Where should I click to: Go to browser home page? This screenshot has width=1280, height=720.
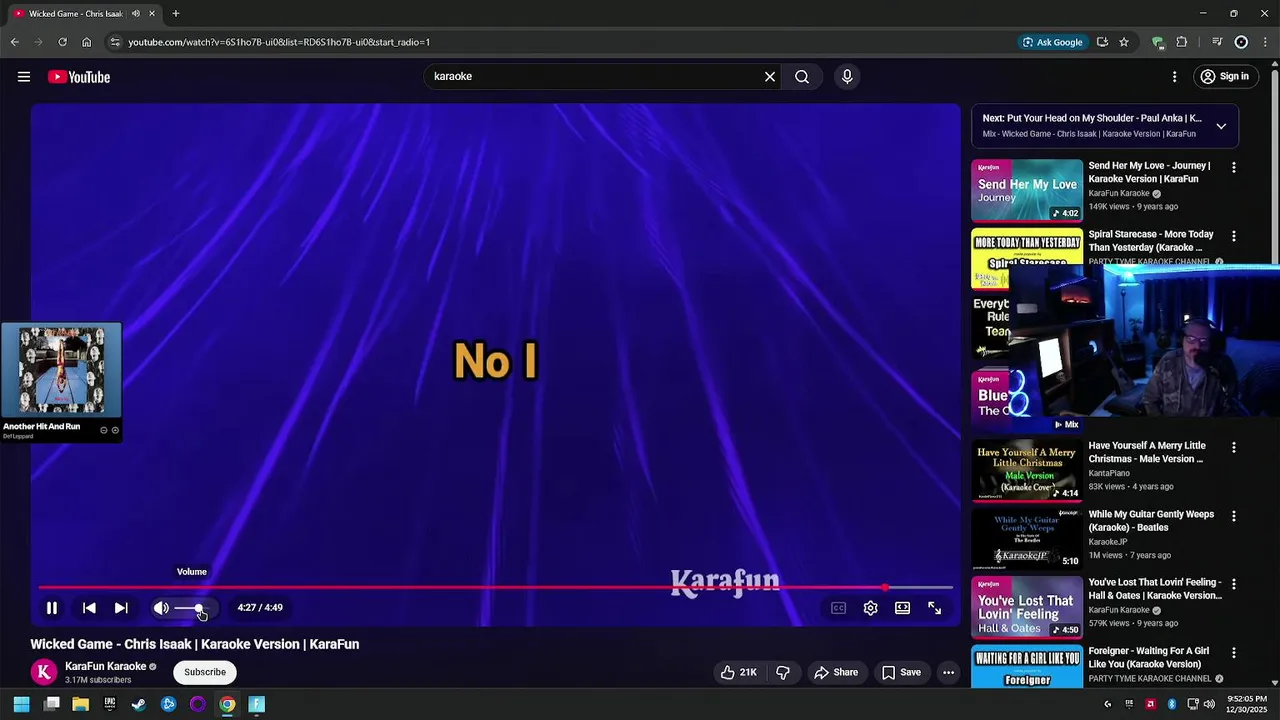86,42
